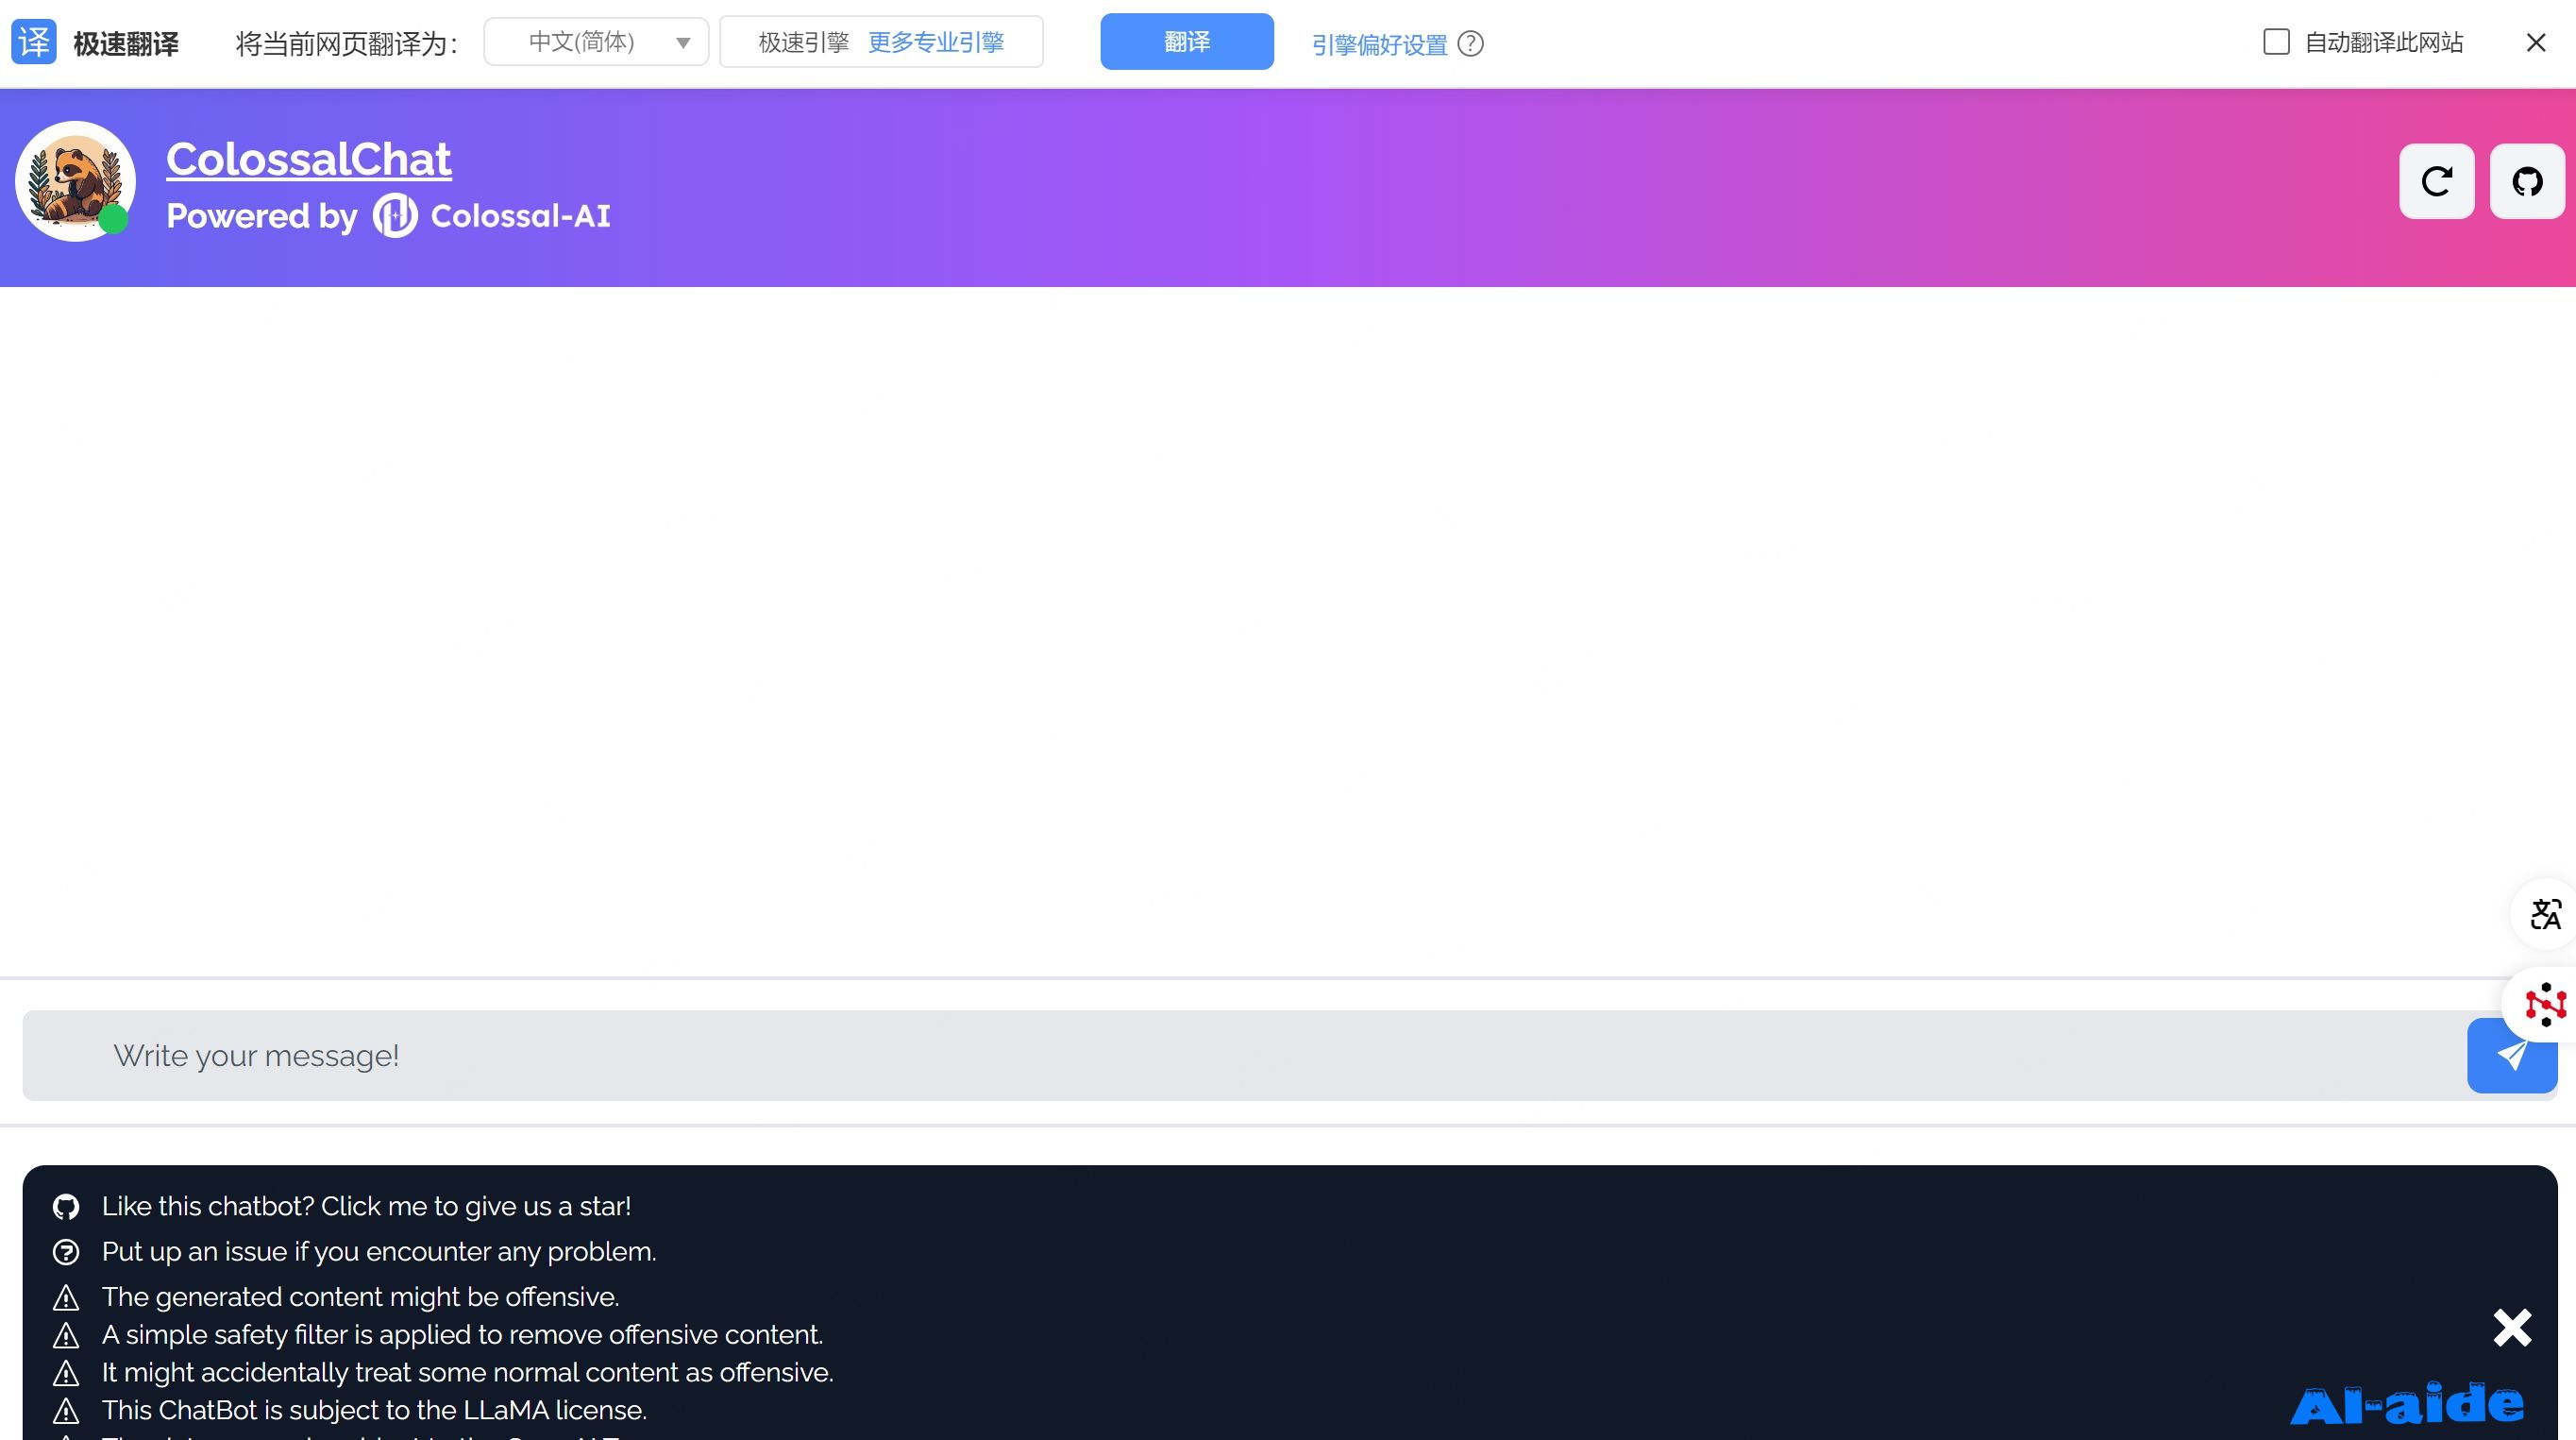Click the floating translate widget icon
Image resolution: width=2576 pixels, height=1440 pixels.
2545,914
